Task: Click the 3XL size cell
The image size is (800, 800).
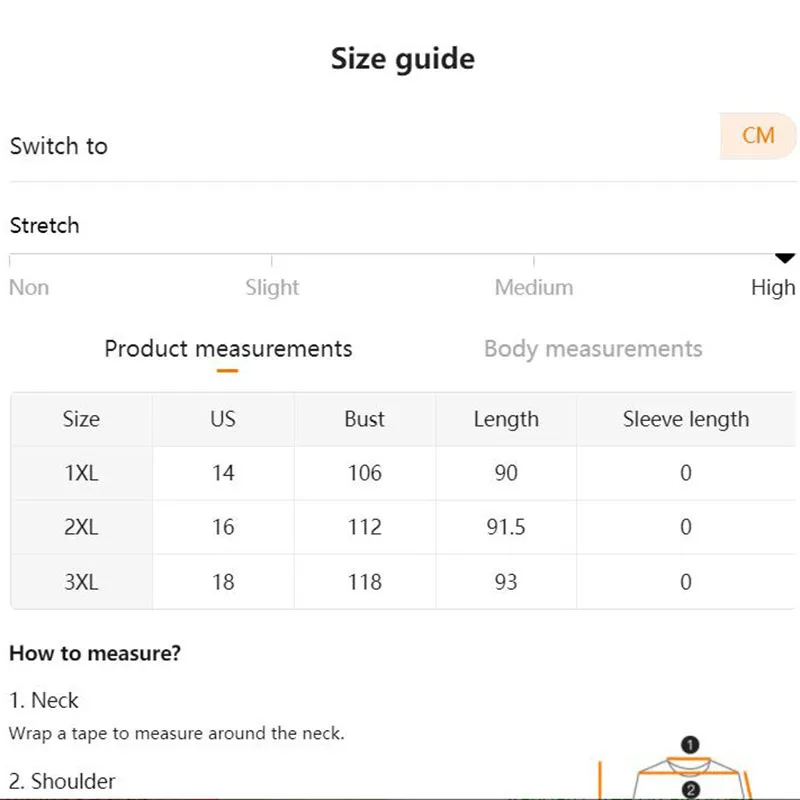Action: click(81, 582)
